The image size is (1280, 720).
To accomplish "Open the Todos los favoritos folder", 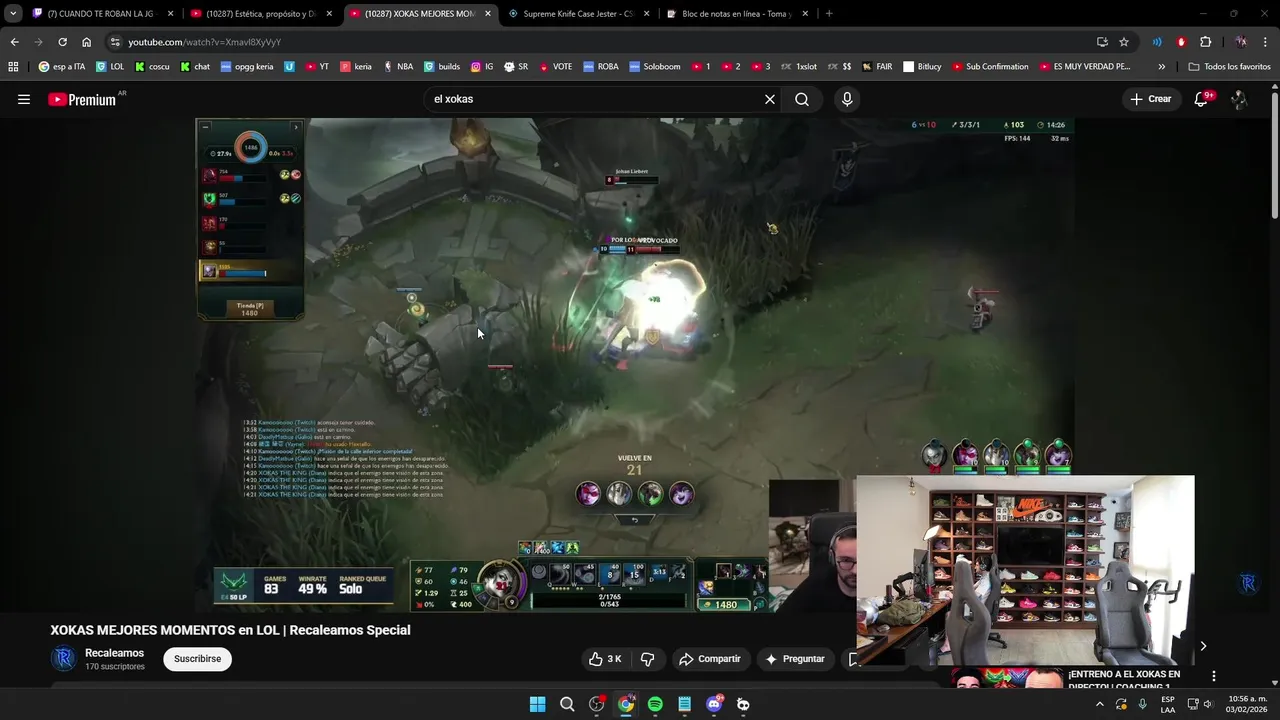I will [x=1230, y=67].
